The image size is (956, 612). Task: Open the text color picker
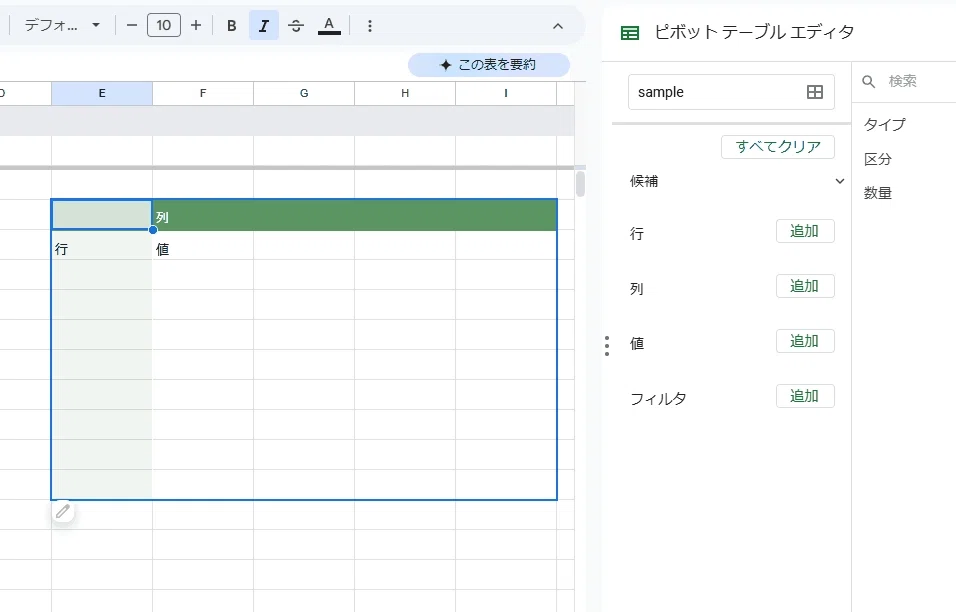[329, 26]
